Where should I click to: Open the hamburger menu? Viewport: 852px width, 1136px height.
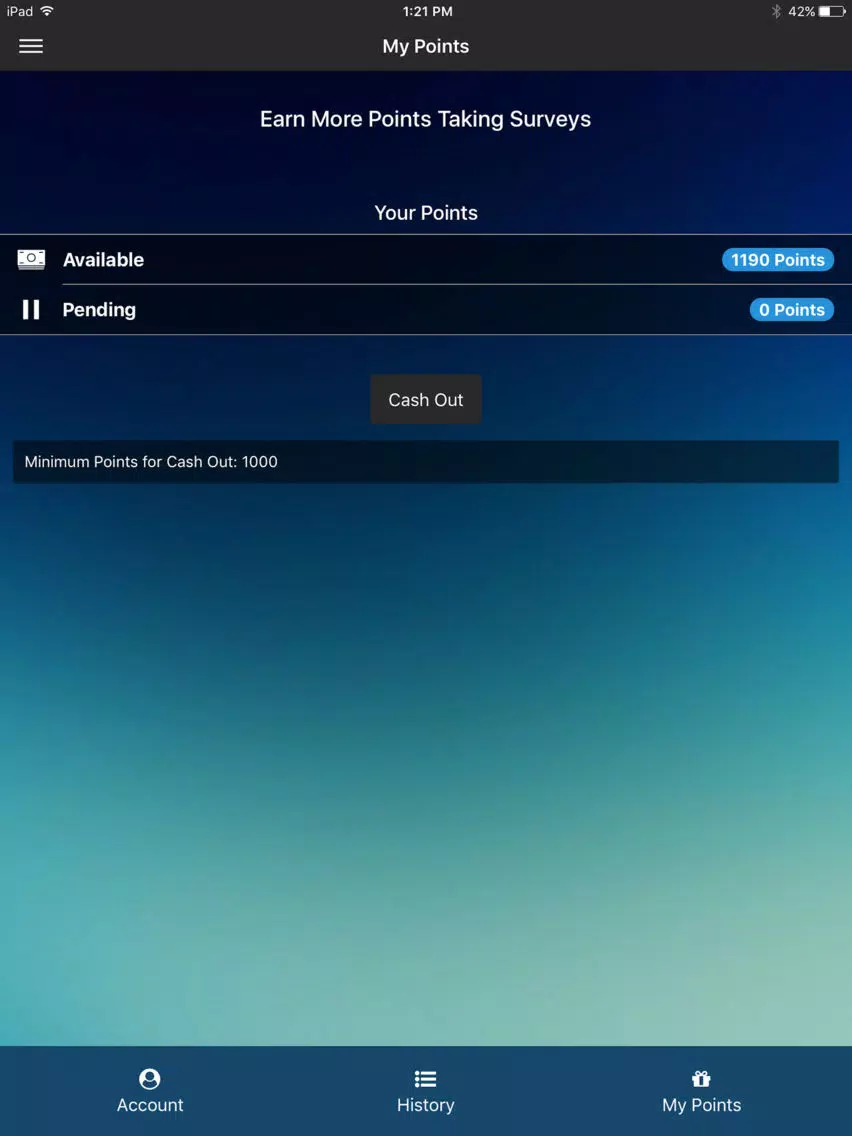[30, 46]
